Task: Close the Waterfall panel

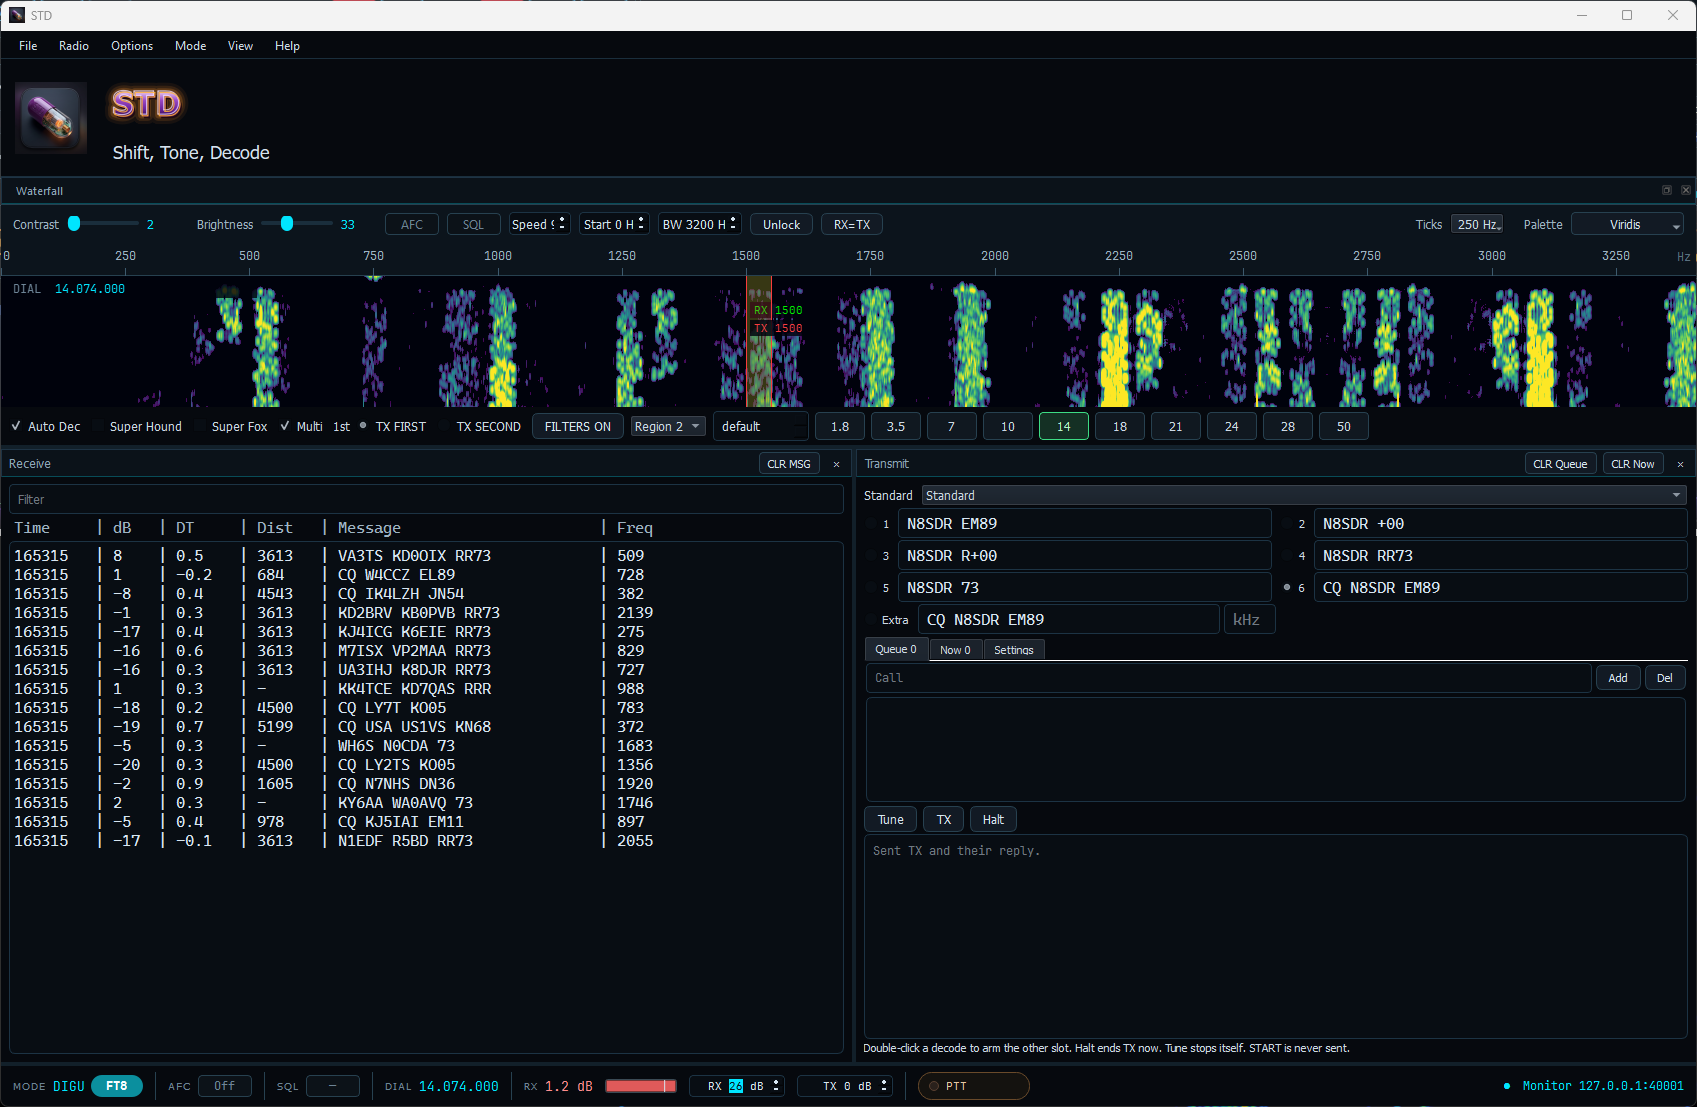Action: (x=1686, y=190)
